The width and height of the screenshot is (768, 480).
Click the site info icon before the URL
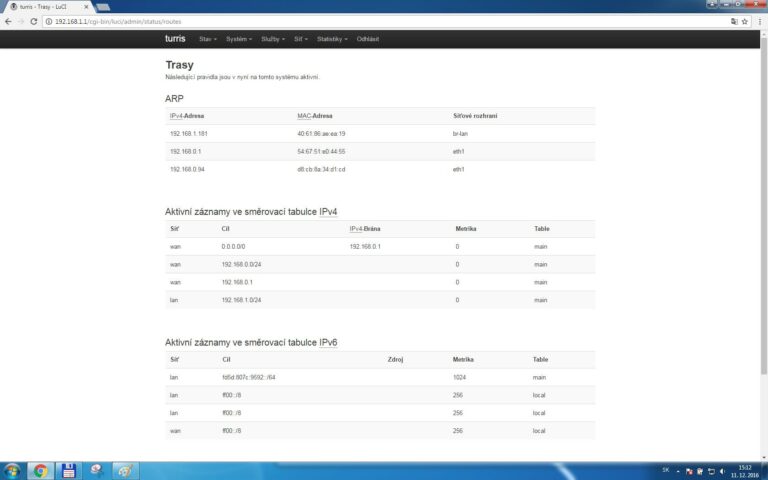pos(48,22)
